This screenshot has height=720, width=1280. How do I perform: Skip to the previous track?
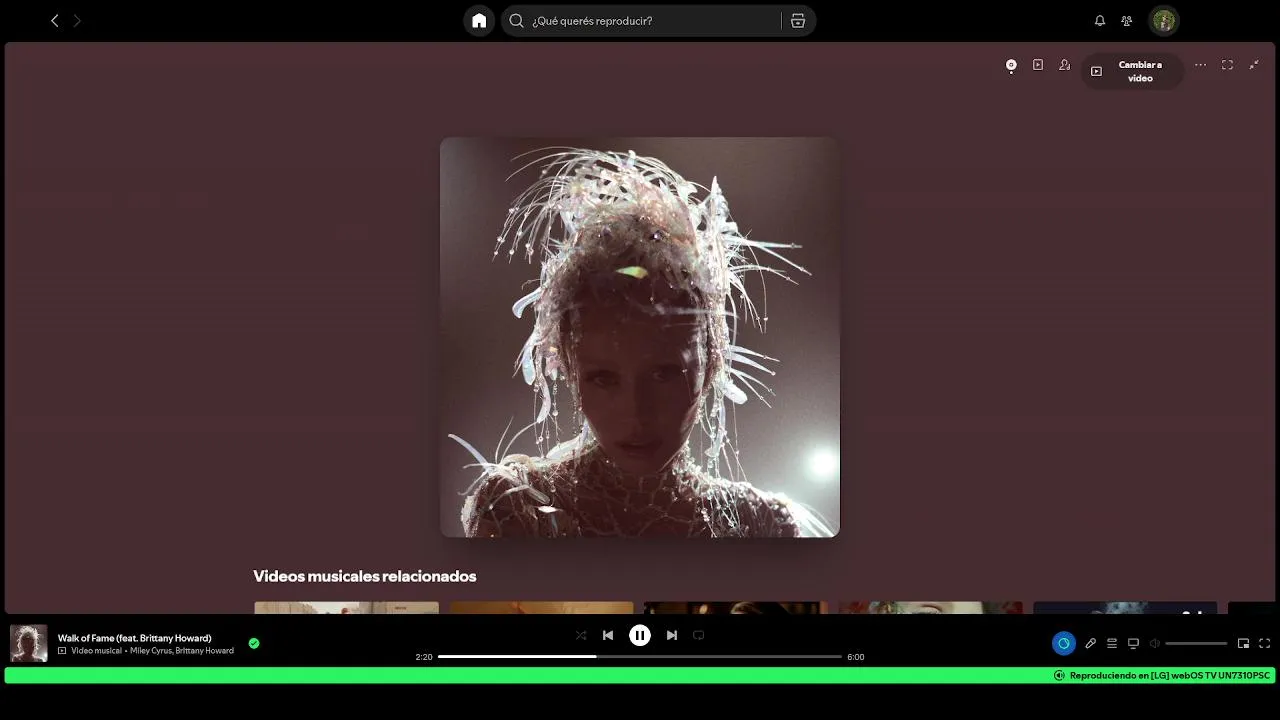608,635
